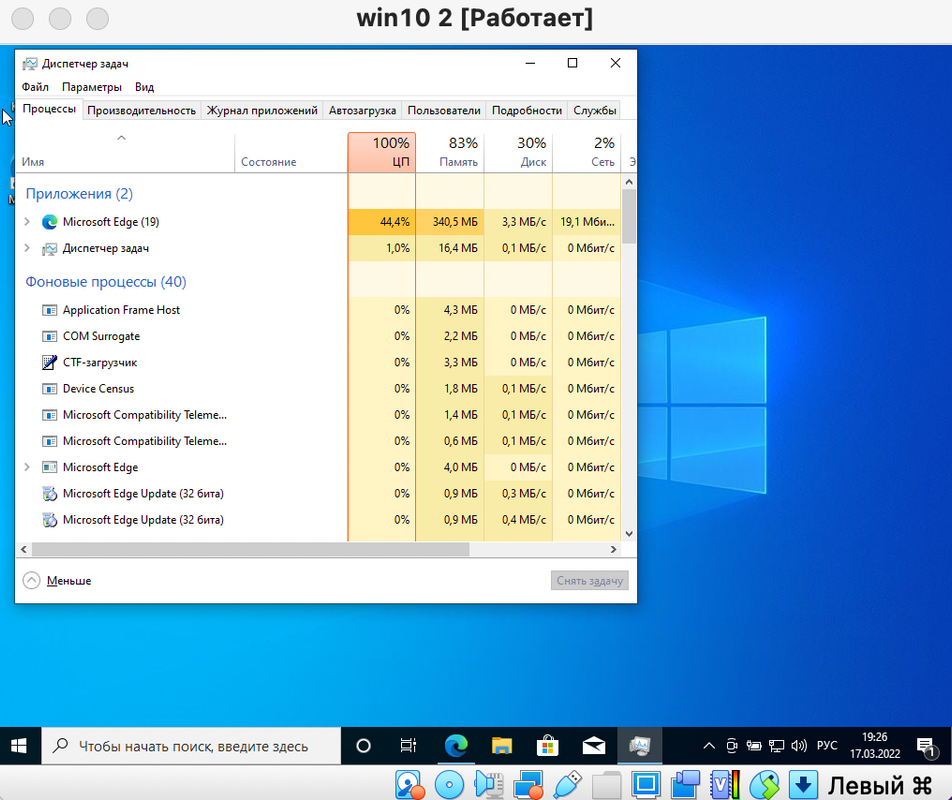The image size is (952, 800).
Task: Select the Microsoft Edge Update 0,3 МБ/с row
Action: pyautogui.click(x=318, y=494)
